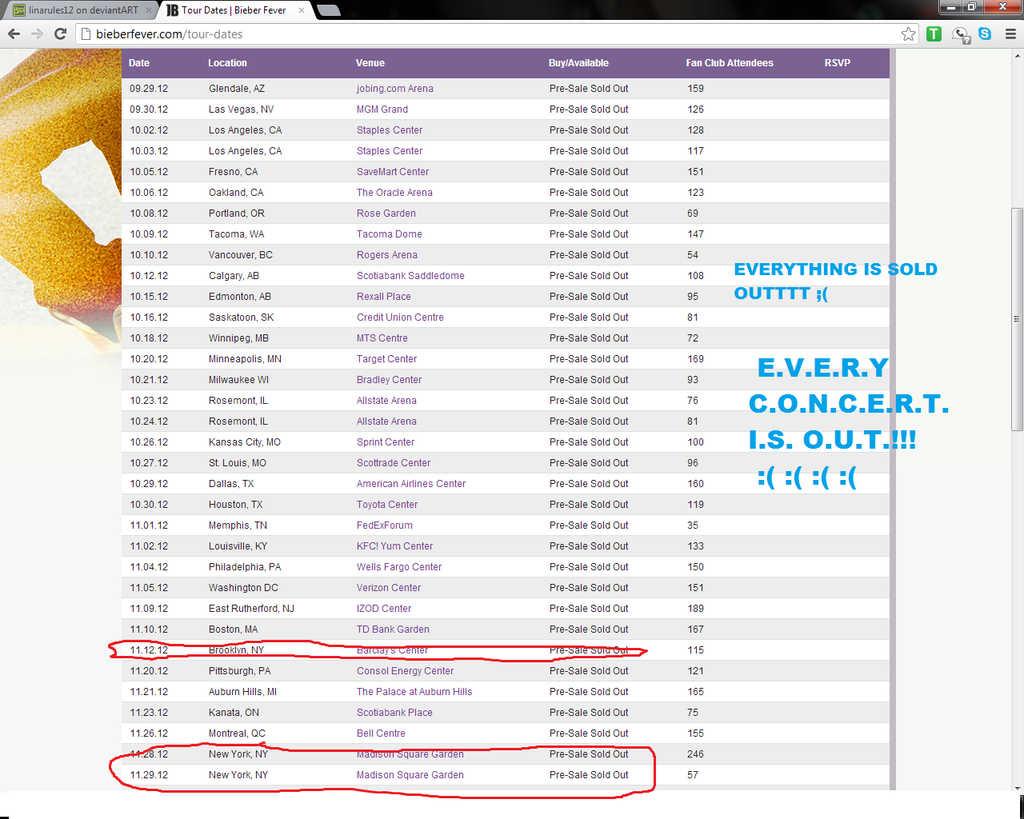Image resolution: width=1024 pixels, height=819 pixels.
Task: Open The Palace at Auburn Hills link
Action: [414, 692]
